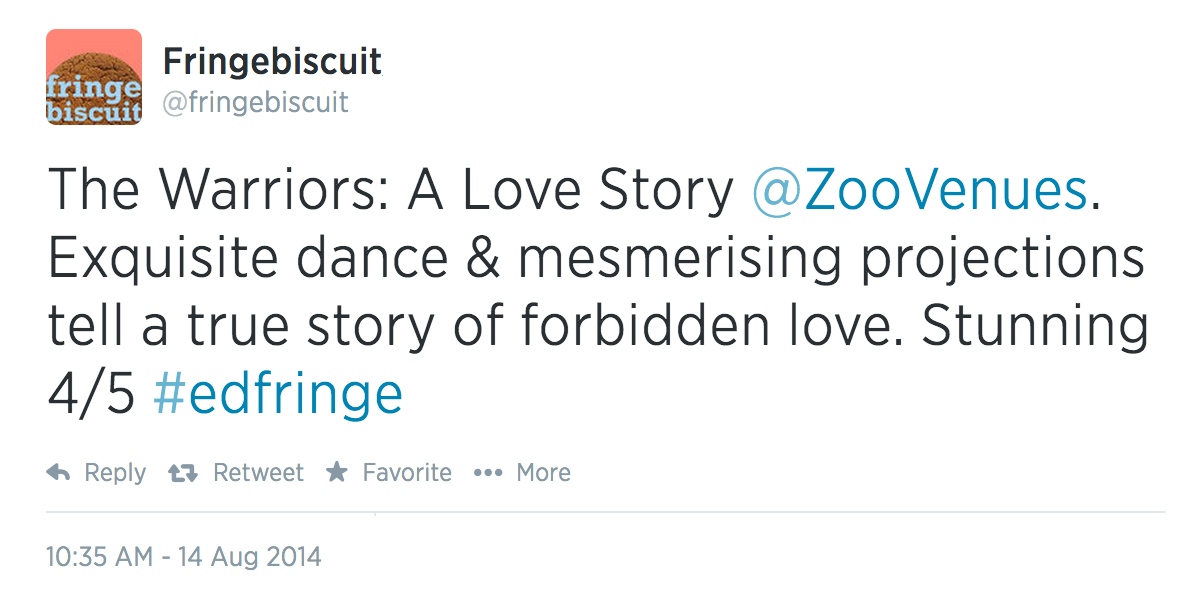
Task: Click the three-dots More icon
Action: pos(487,473)
